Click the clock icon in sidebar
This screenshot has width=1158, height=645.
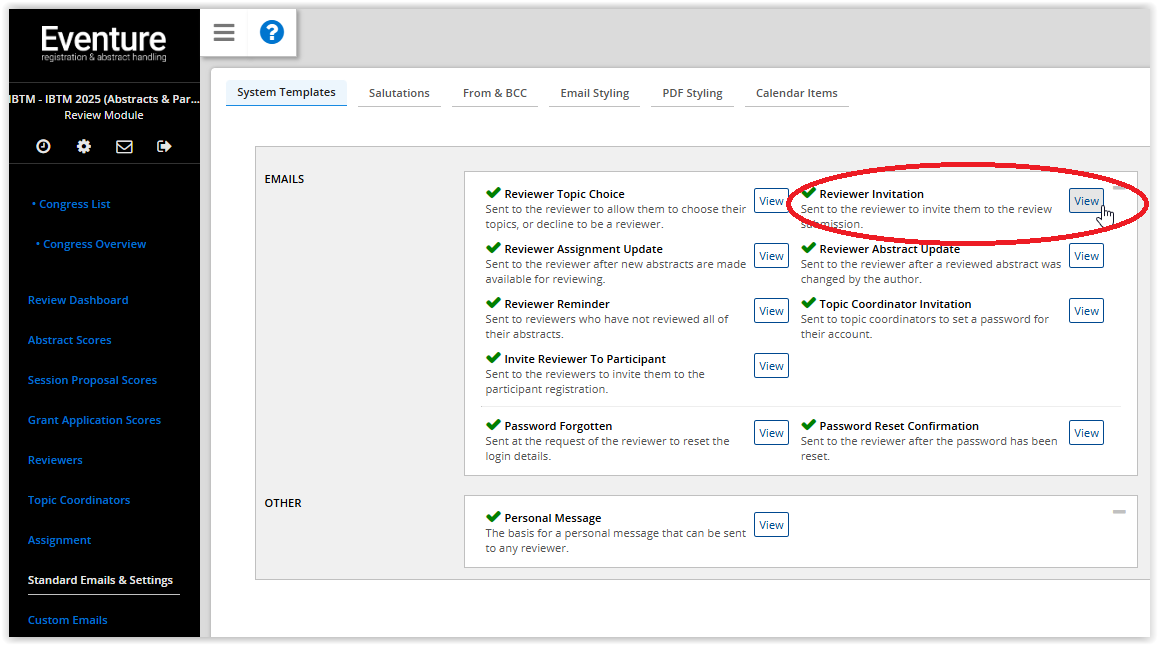click(44, 146)
